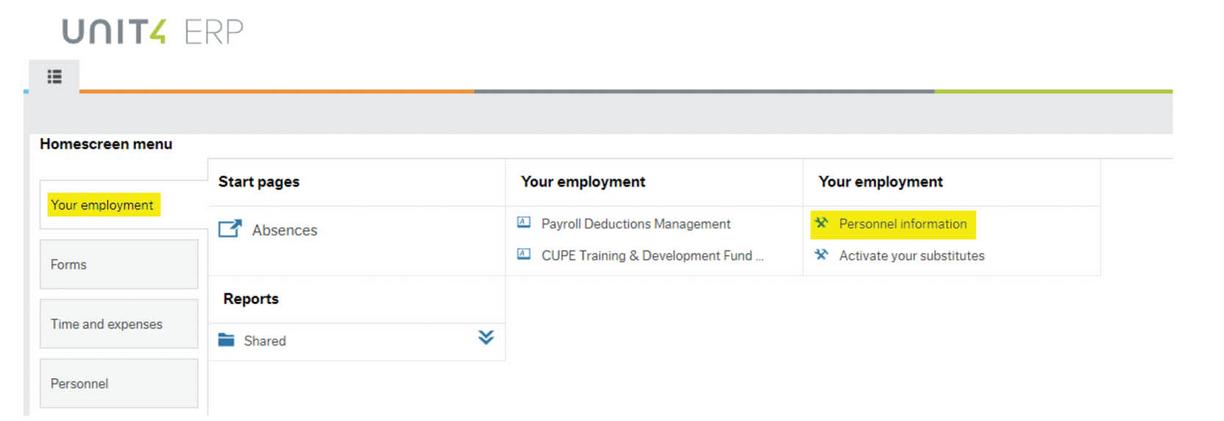Click the Shared folder icon

227,341
